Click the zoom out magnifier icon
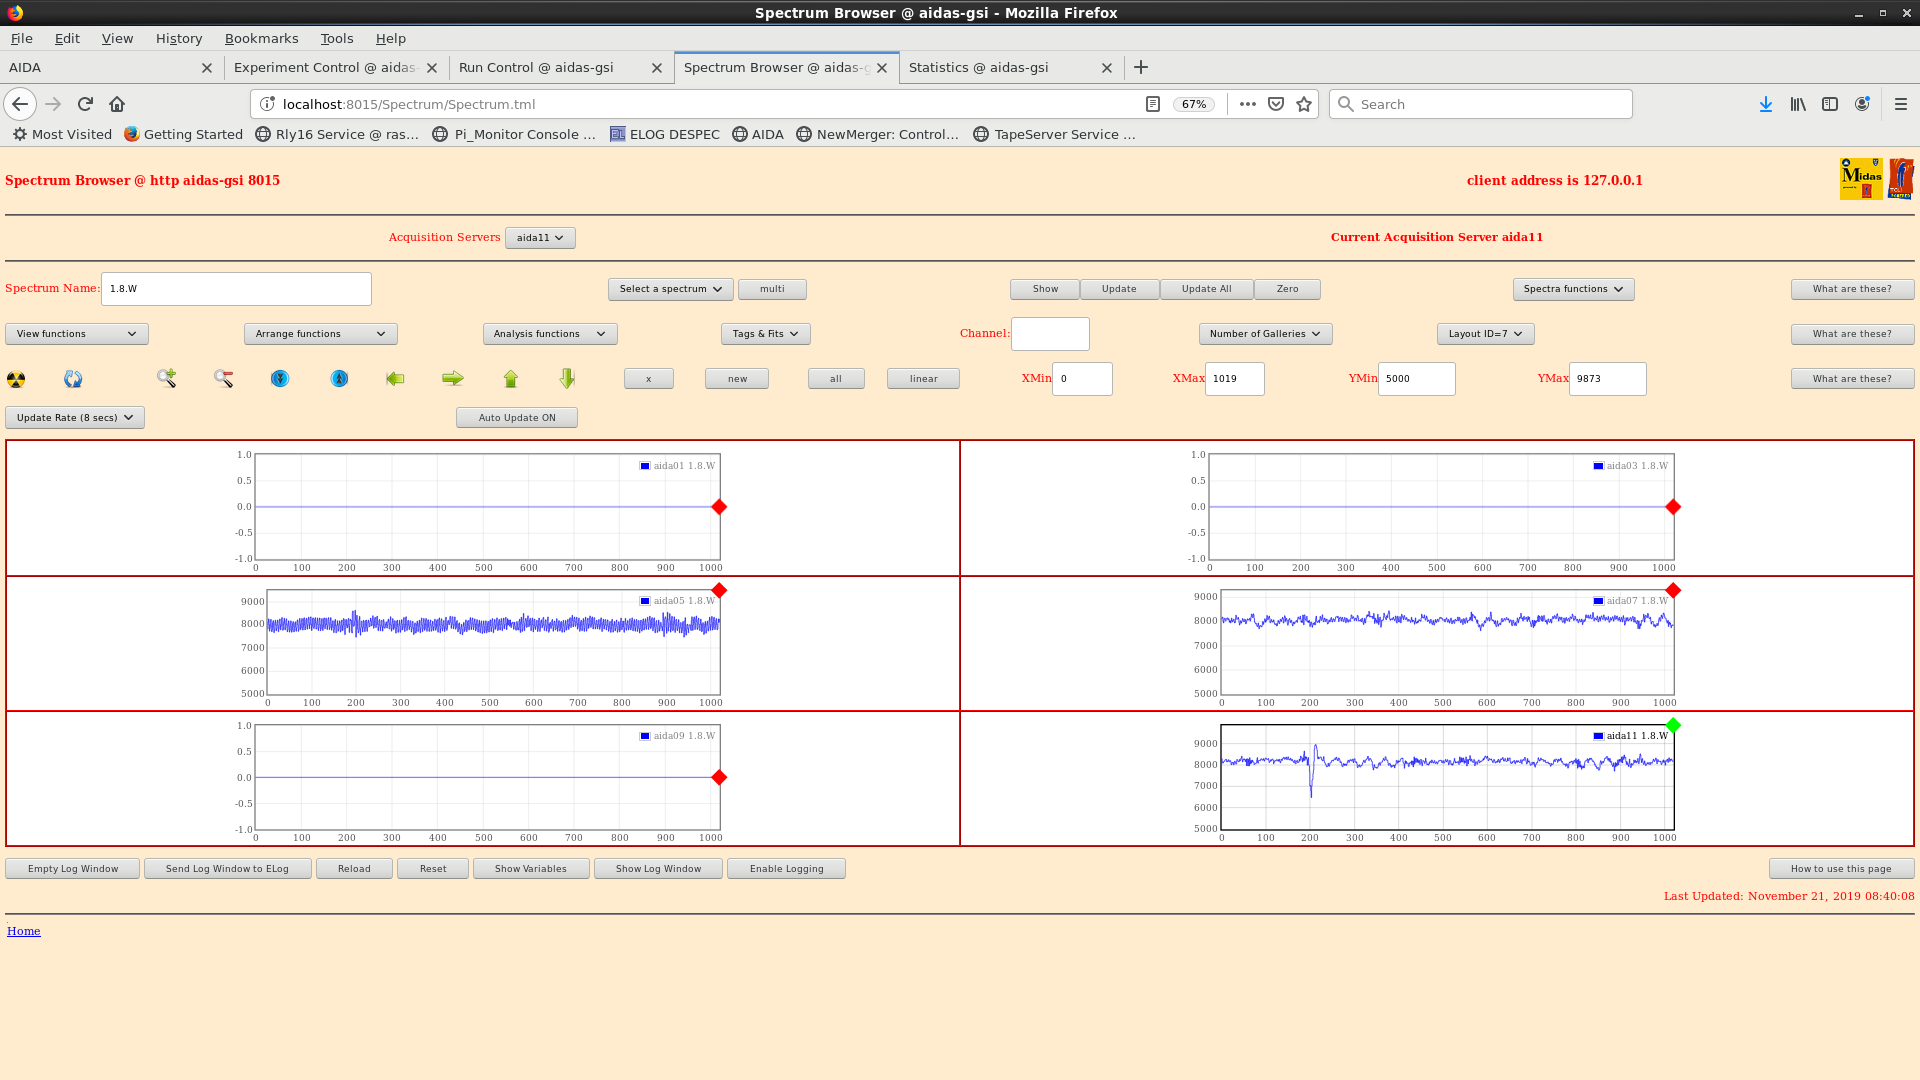The width and height of the screenshot is (1920, 1080). tap(223, 378)
